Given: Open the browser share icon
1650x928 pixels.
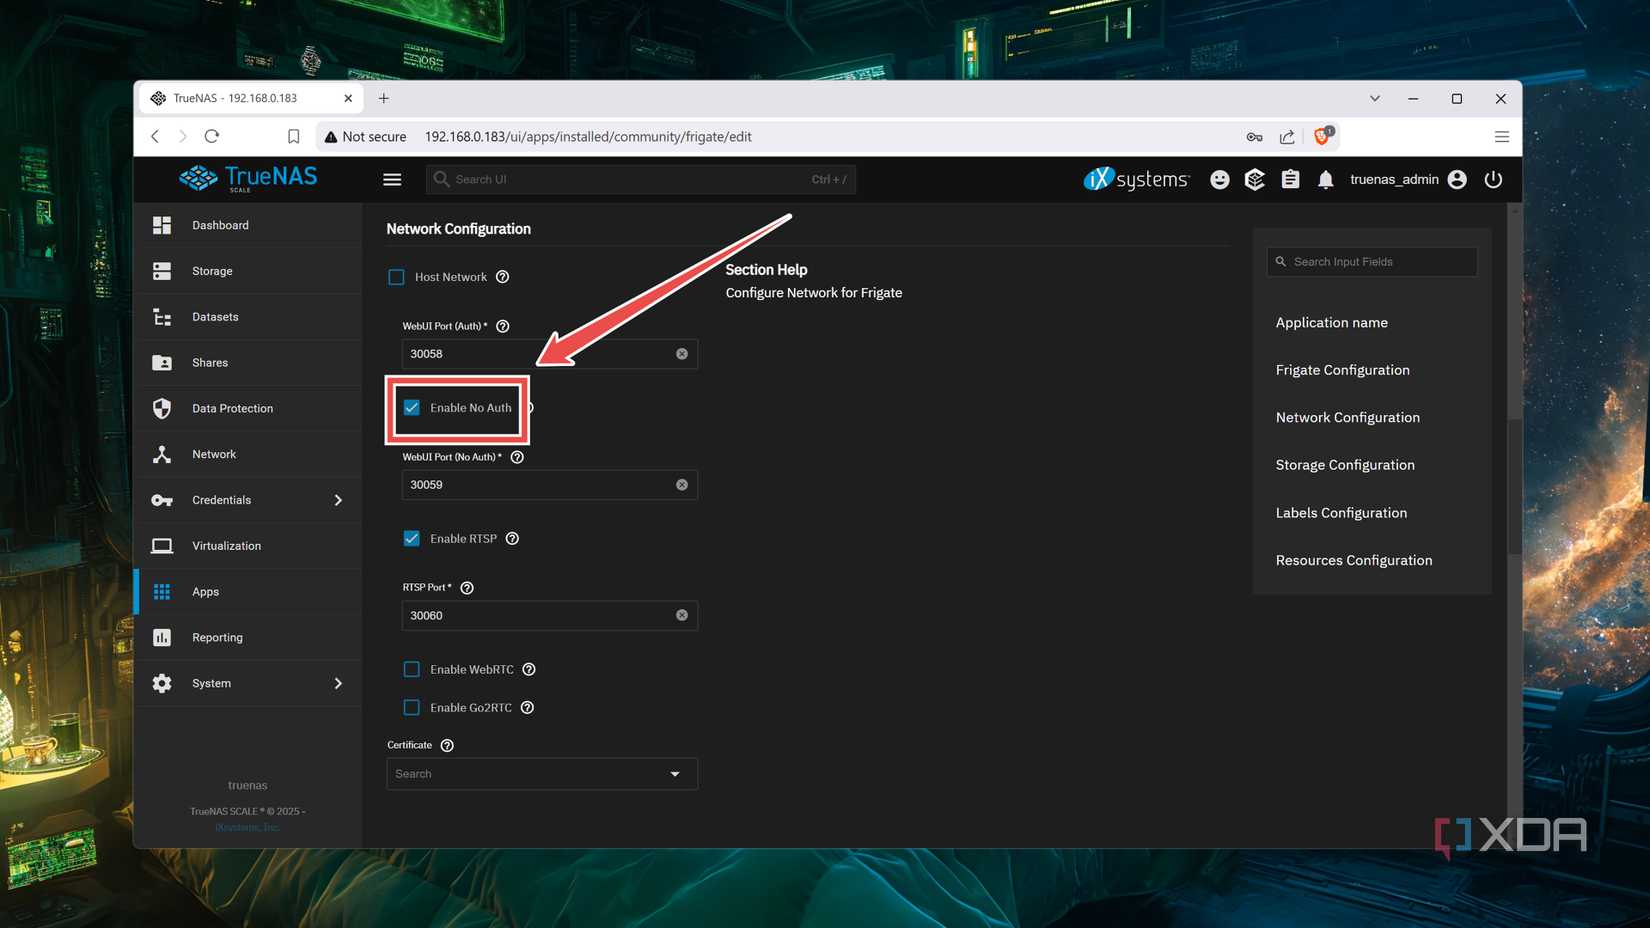Looking at the screenshot, I should 1287,136.
